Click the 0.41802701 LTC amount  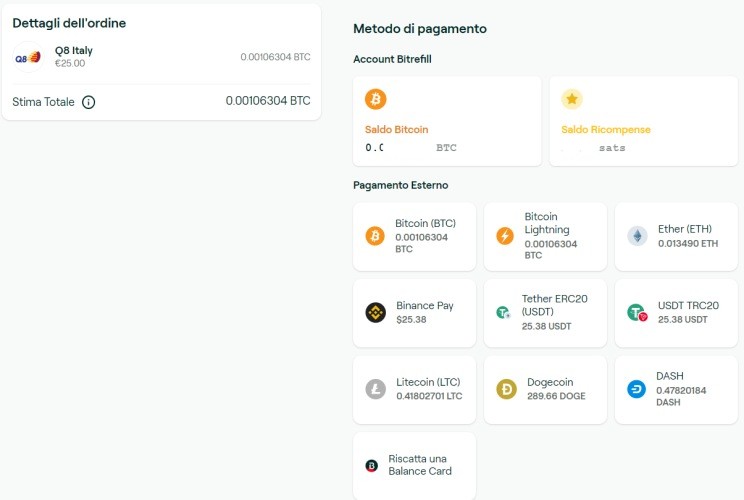(429, 396)
